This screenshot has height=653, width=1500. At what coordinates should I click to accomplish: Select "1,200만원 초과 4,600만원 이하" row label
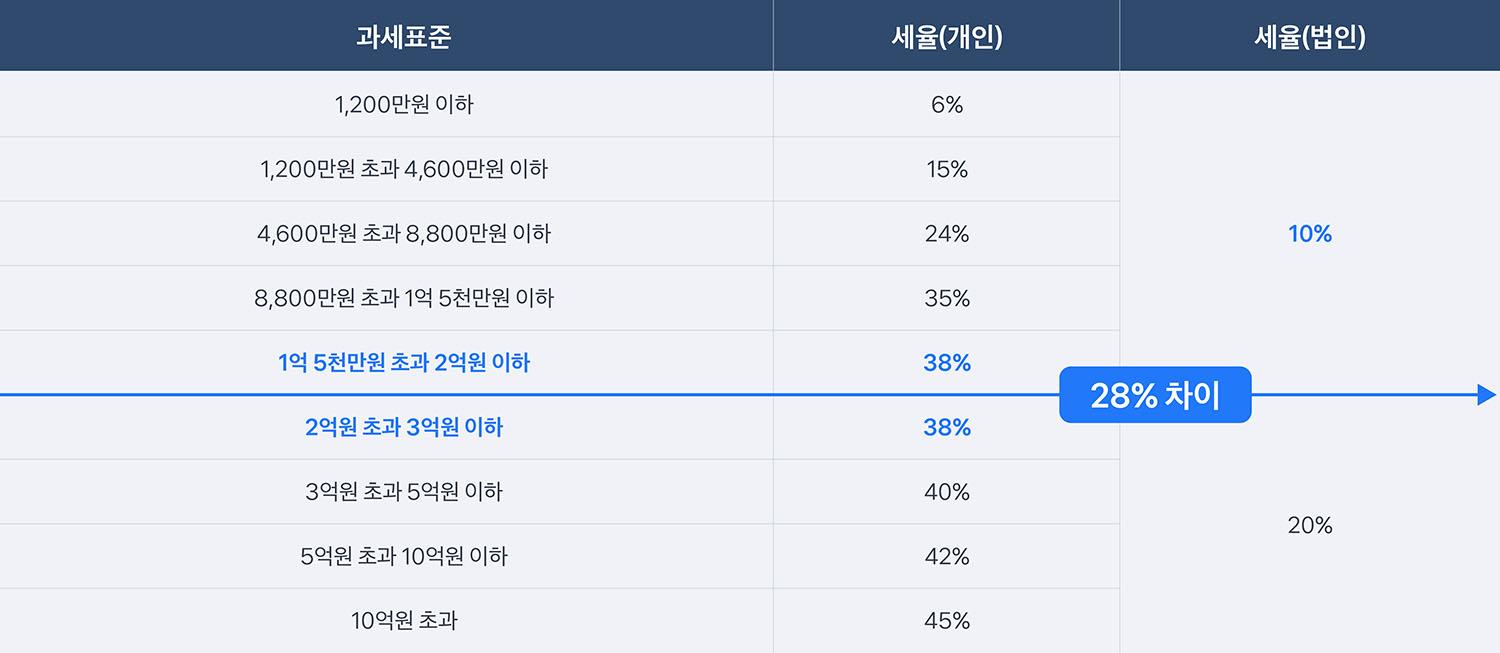tap(404, 169)
